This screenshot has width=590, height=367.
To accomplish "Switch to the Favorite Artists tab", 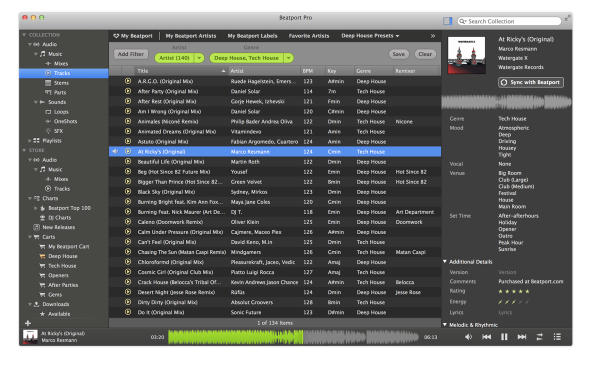I will click(309, 36).
